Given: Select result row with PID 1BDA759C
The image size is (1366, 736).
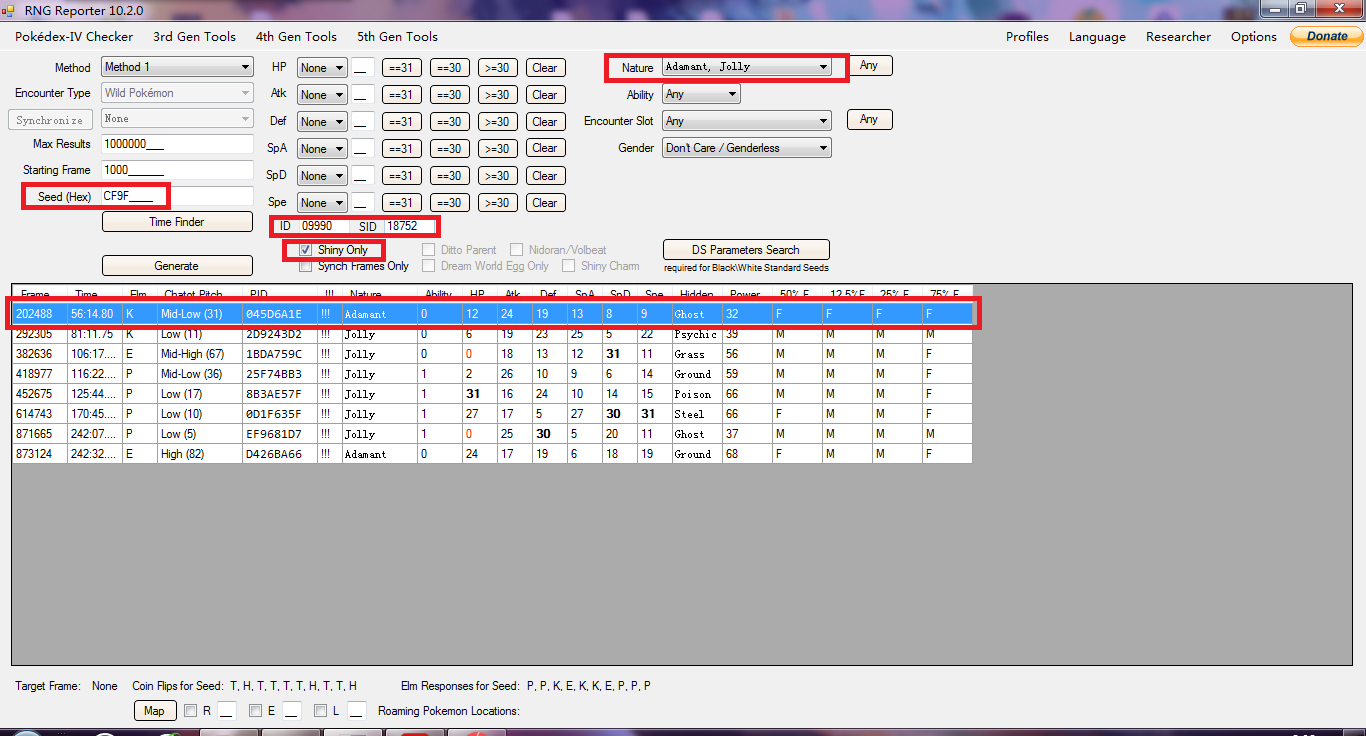Looking at the screenshot, I should click(492, 354).
